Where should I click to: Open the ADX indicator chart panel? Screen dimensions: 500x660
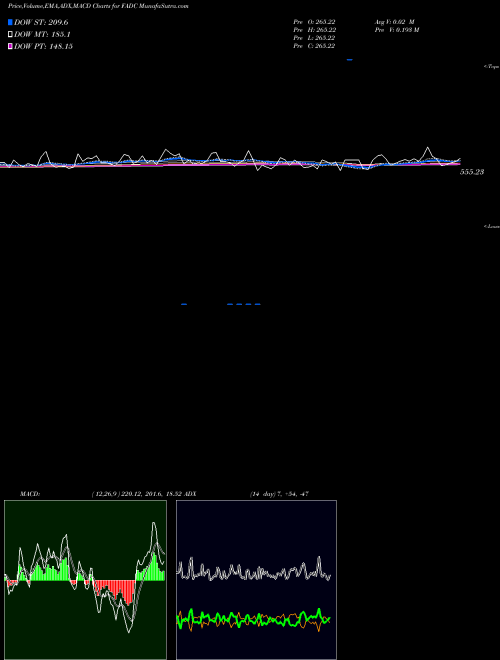[x=256, y=580]
